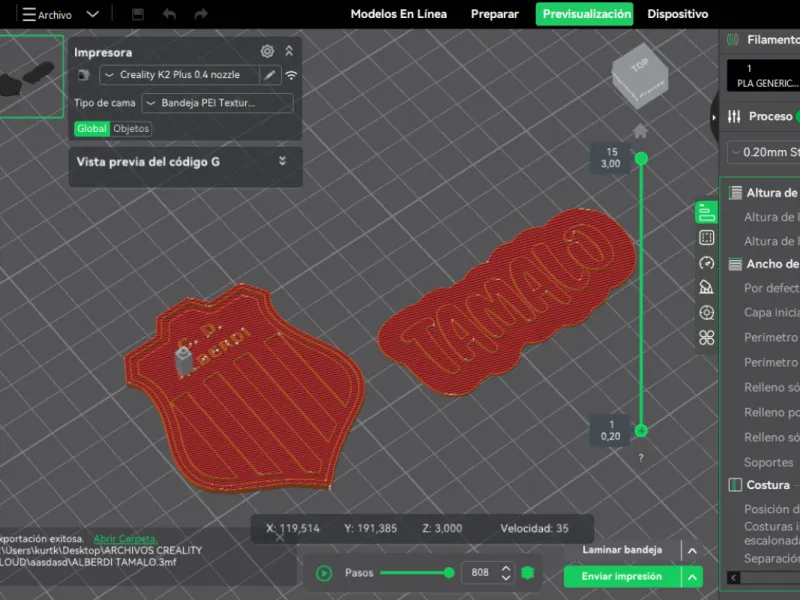Expand the right sidebar collapse arrow tab
Viewport: 800px width, 600px height.
click(x=714, y=117)
